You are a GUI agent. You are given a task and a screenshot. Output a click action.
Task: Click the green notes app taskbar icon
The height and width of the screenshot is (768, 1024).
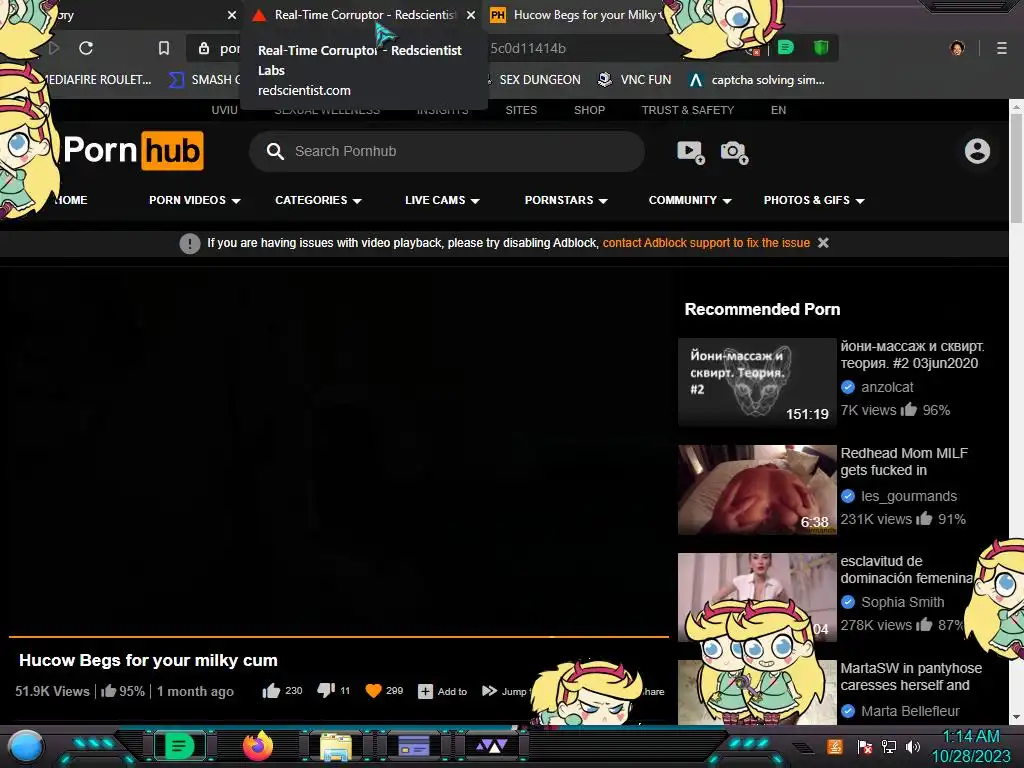(x=179, y=746)
